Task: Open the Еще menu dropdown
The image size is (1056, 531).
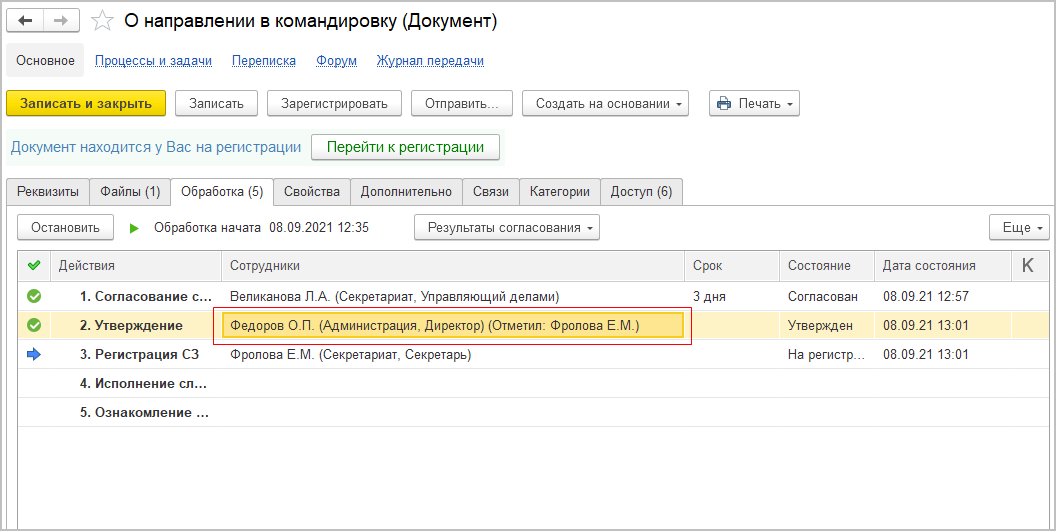Action: click(x=1019, y=227)
